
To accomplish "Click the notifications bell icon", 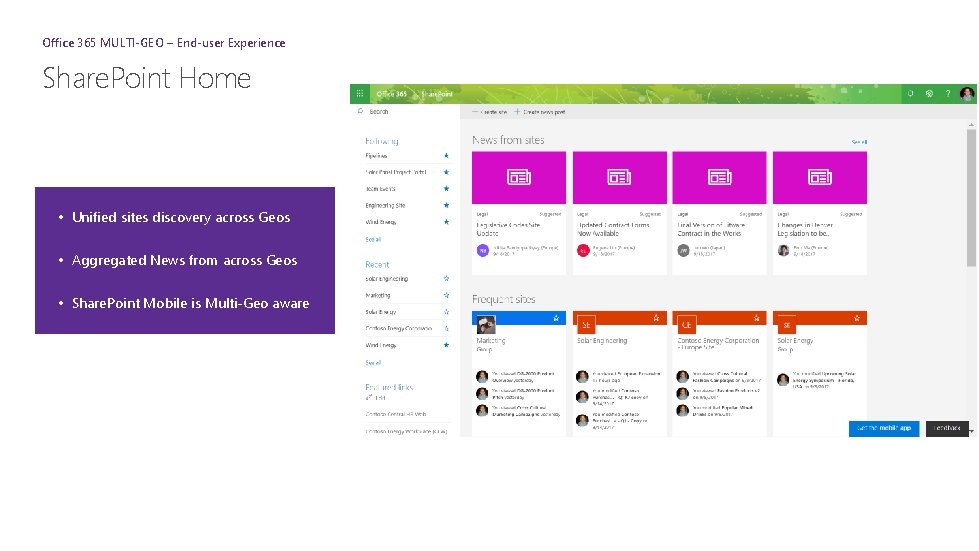I will (x=910, y=94).
